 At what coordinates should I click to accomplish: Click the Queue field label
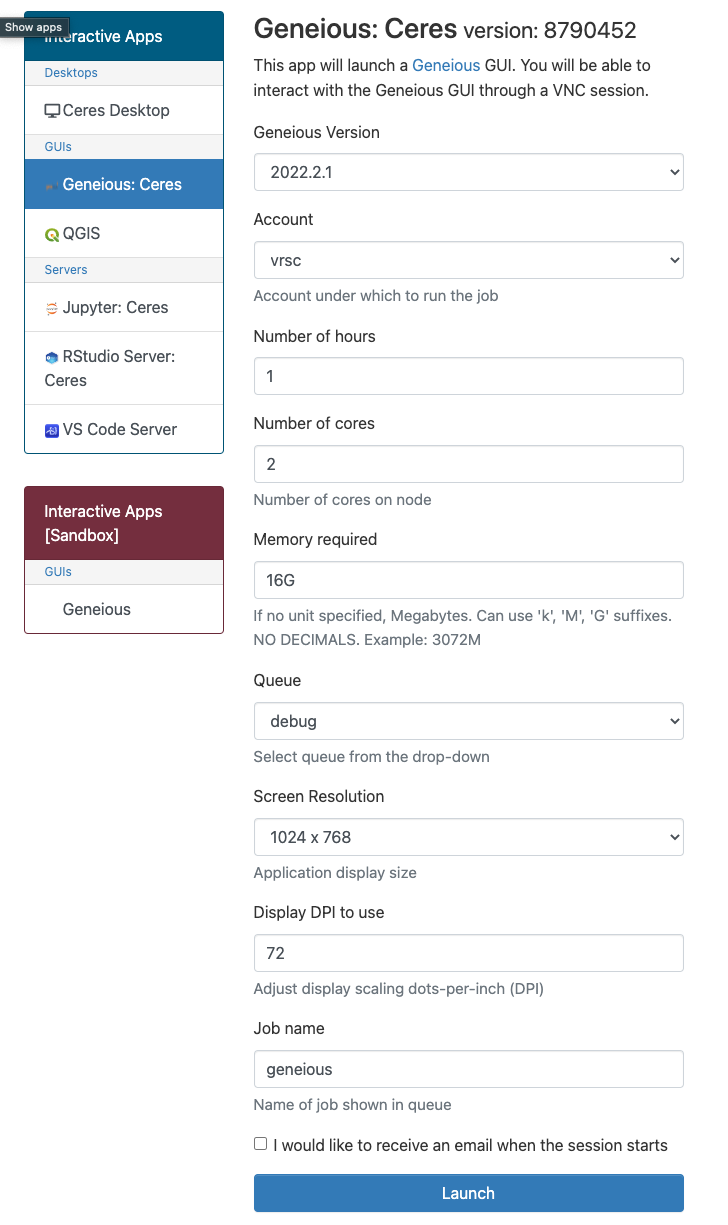point(277,680)
